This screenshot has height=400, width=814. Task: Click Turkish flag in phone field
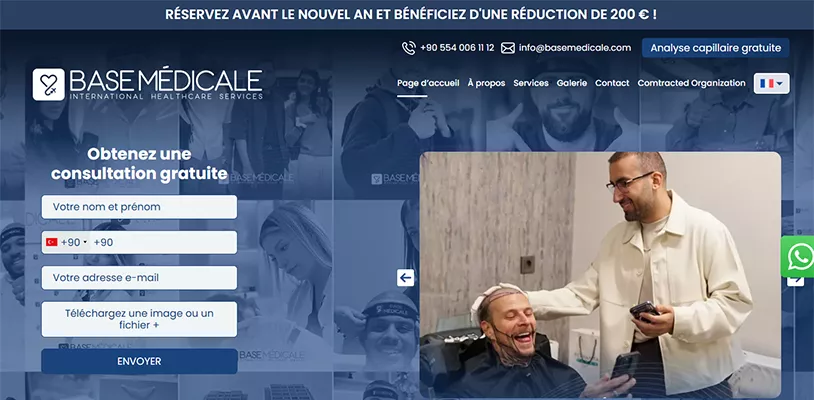pos(51,242)
